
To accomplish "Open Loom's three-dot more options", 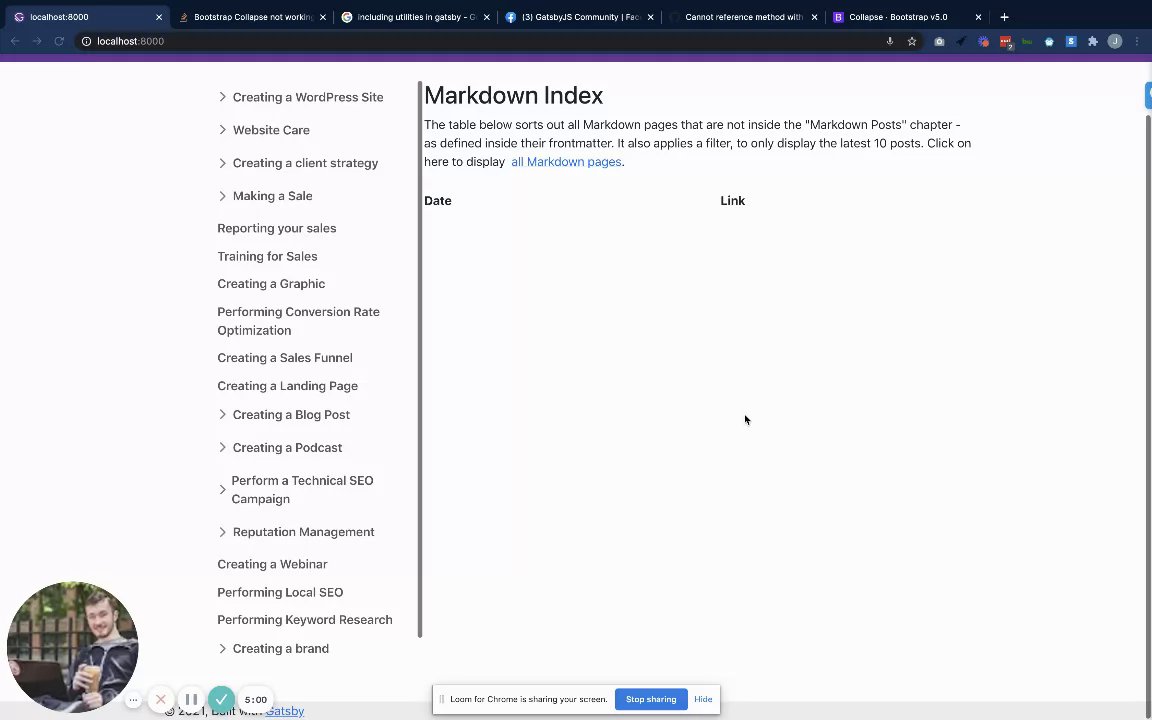I will tap(133, 700).
